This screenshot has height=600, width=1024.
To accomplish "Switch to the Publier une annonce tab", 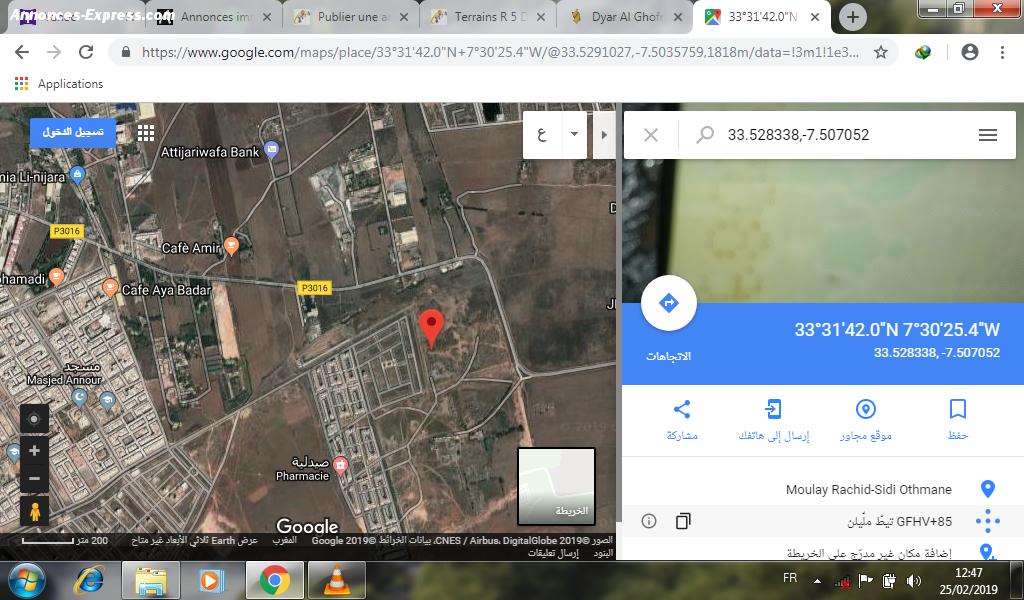I will (x=350, y=17).
